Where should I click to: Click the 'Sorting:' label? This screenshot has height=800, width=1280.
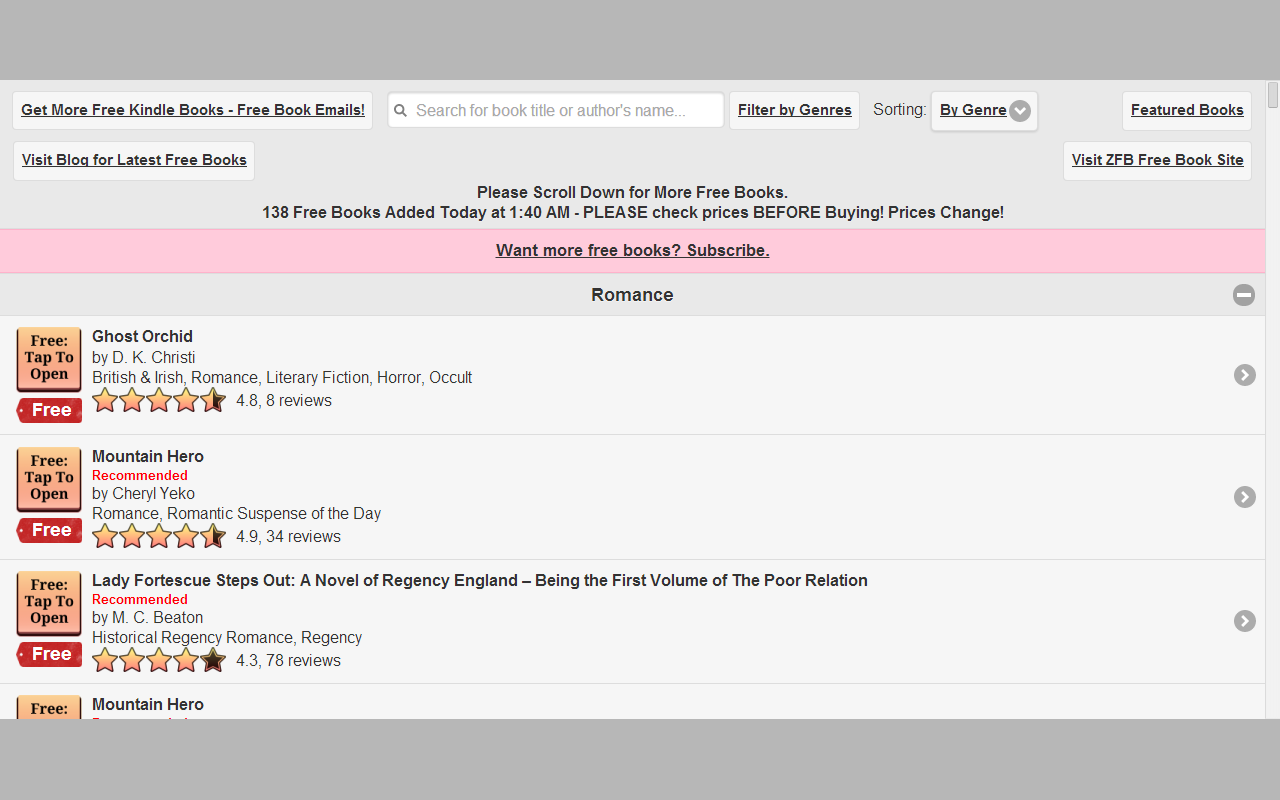(900, 110)
